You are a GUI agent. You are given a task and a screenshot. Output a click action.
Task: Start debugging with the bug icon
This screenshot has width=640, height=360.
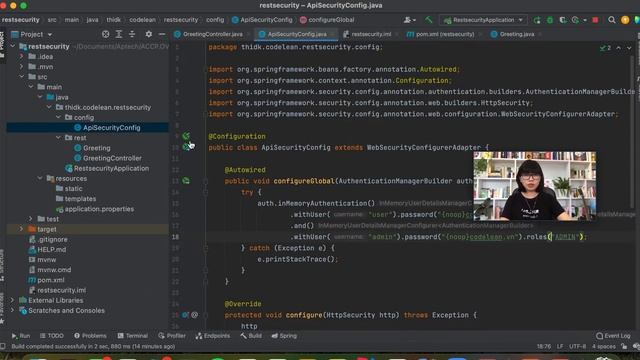550,20
